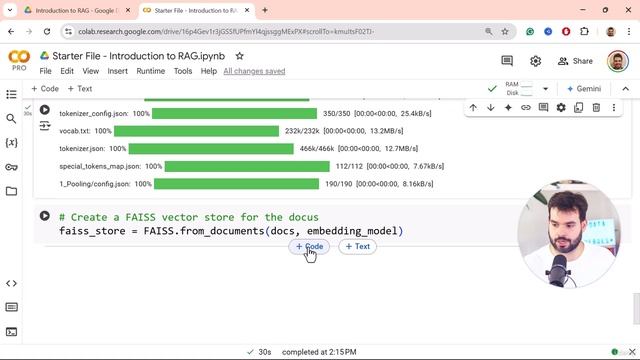Viewport: 640px width, 360px height.
Task: Open a new browser tab
Action: point(265,10)
